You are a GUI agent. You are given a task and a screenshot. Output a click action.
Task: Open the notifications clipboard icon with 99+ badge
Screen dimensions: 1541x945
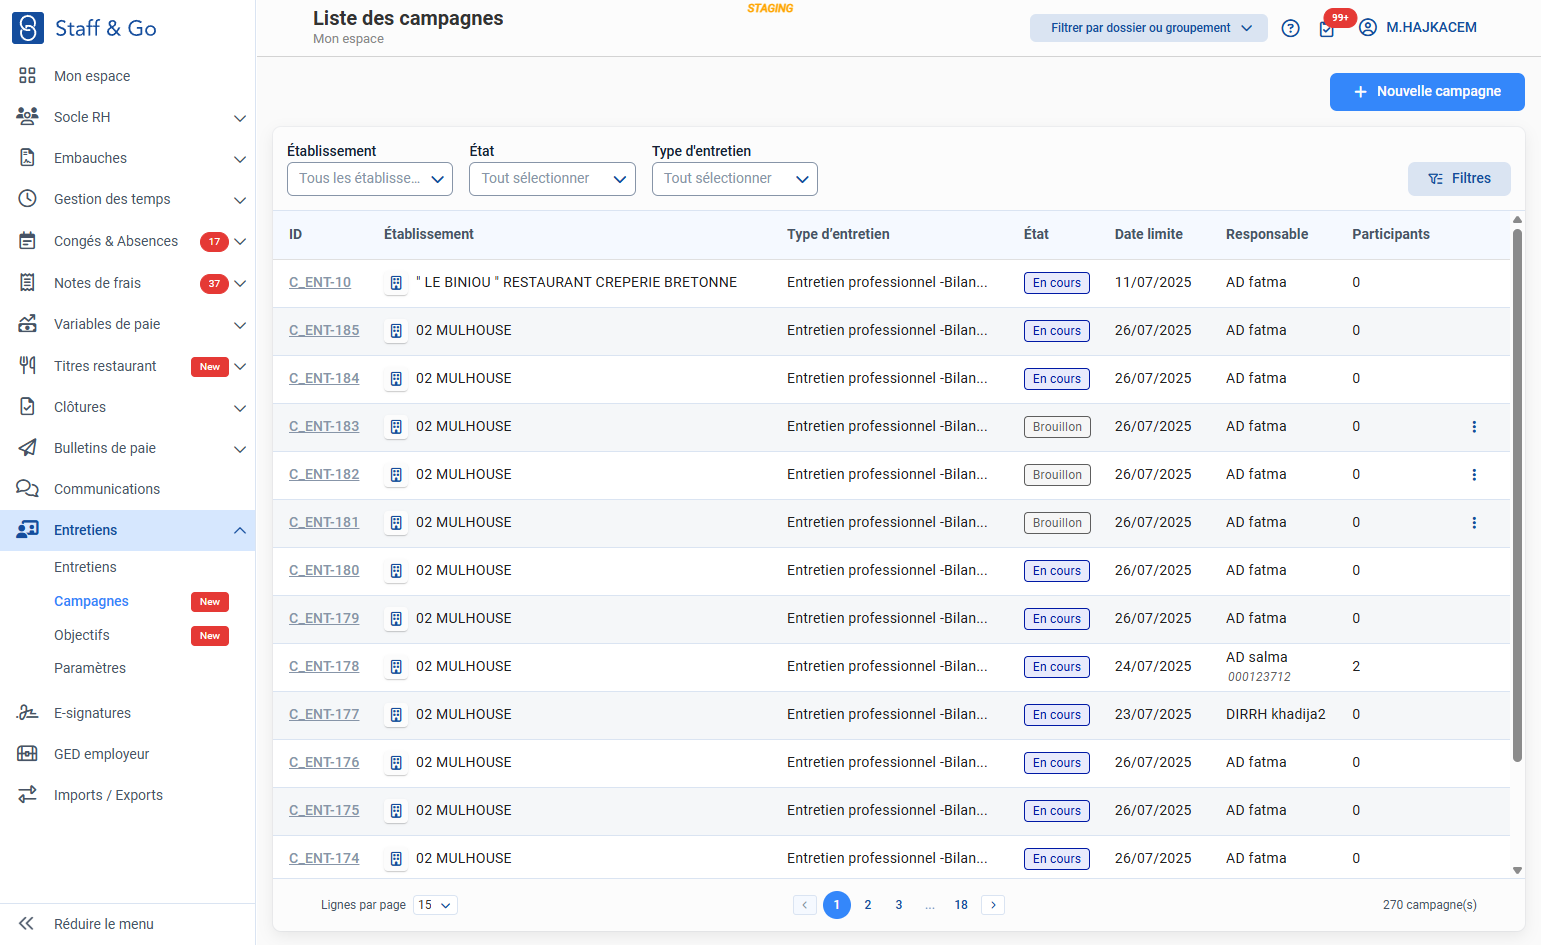tap(1327, 28)
